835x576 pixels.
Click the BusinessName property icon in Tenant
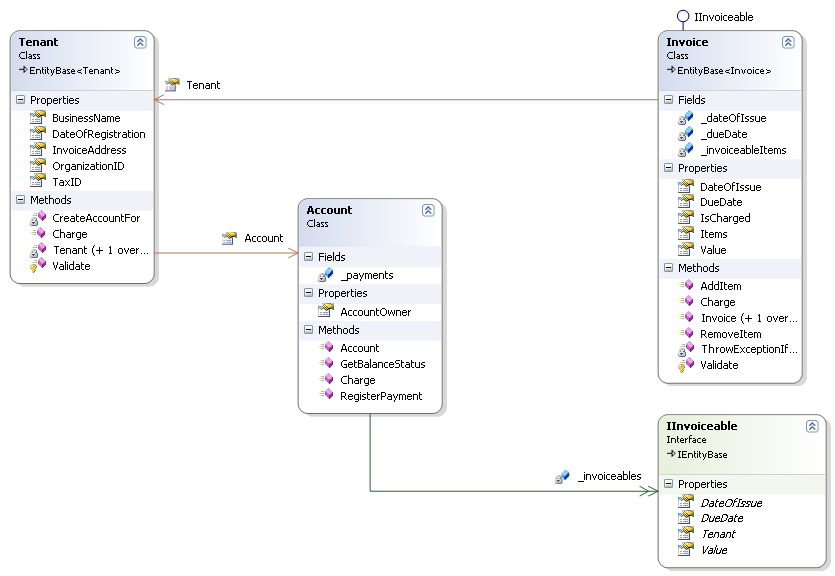click(38, 118)
